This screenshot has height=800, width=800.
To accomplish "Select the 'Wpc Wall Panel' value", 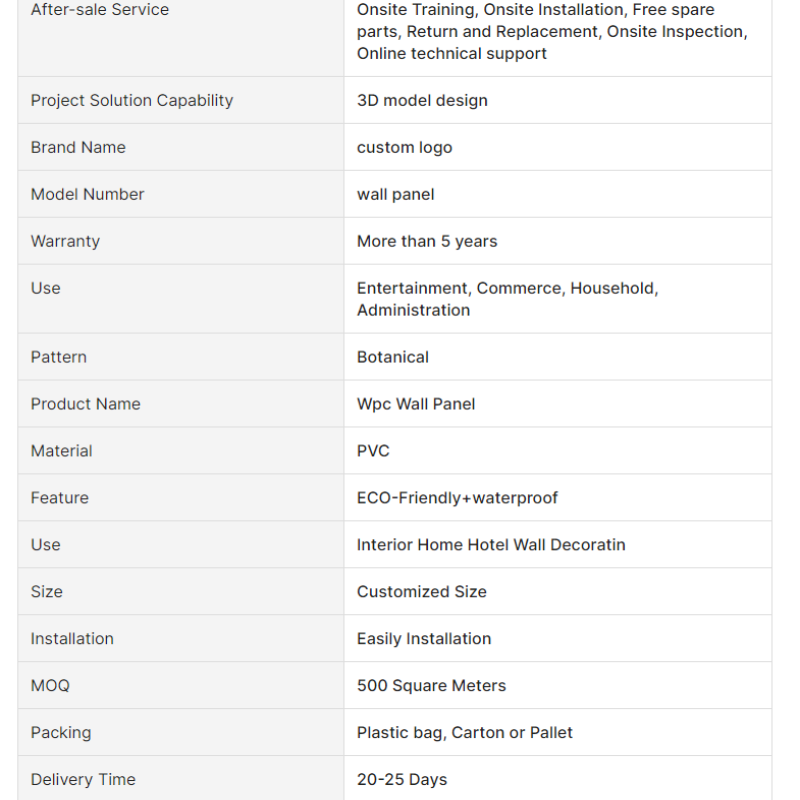I will tap(416, 404).
